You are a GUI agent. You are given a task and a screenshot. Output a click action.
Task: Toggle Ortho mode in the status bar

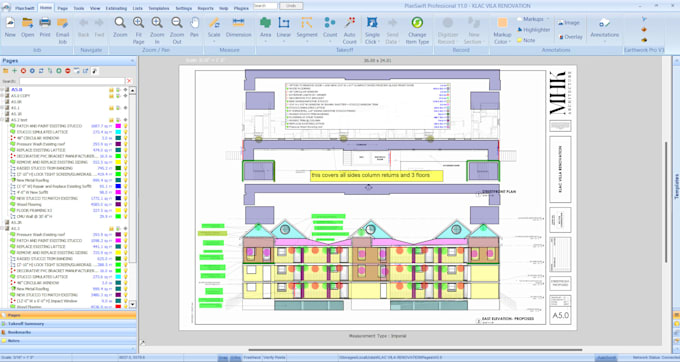click(235, 358)
